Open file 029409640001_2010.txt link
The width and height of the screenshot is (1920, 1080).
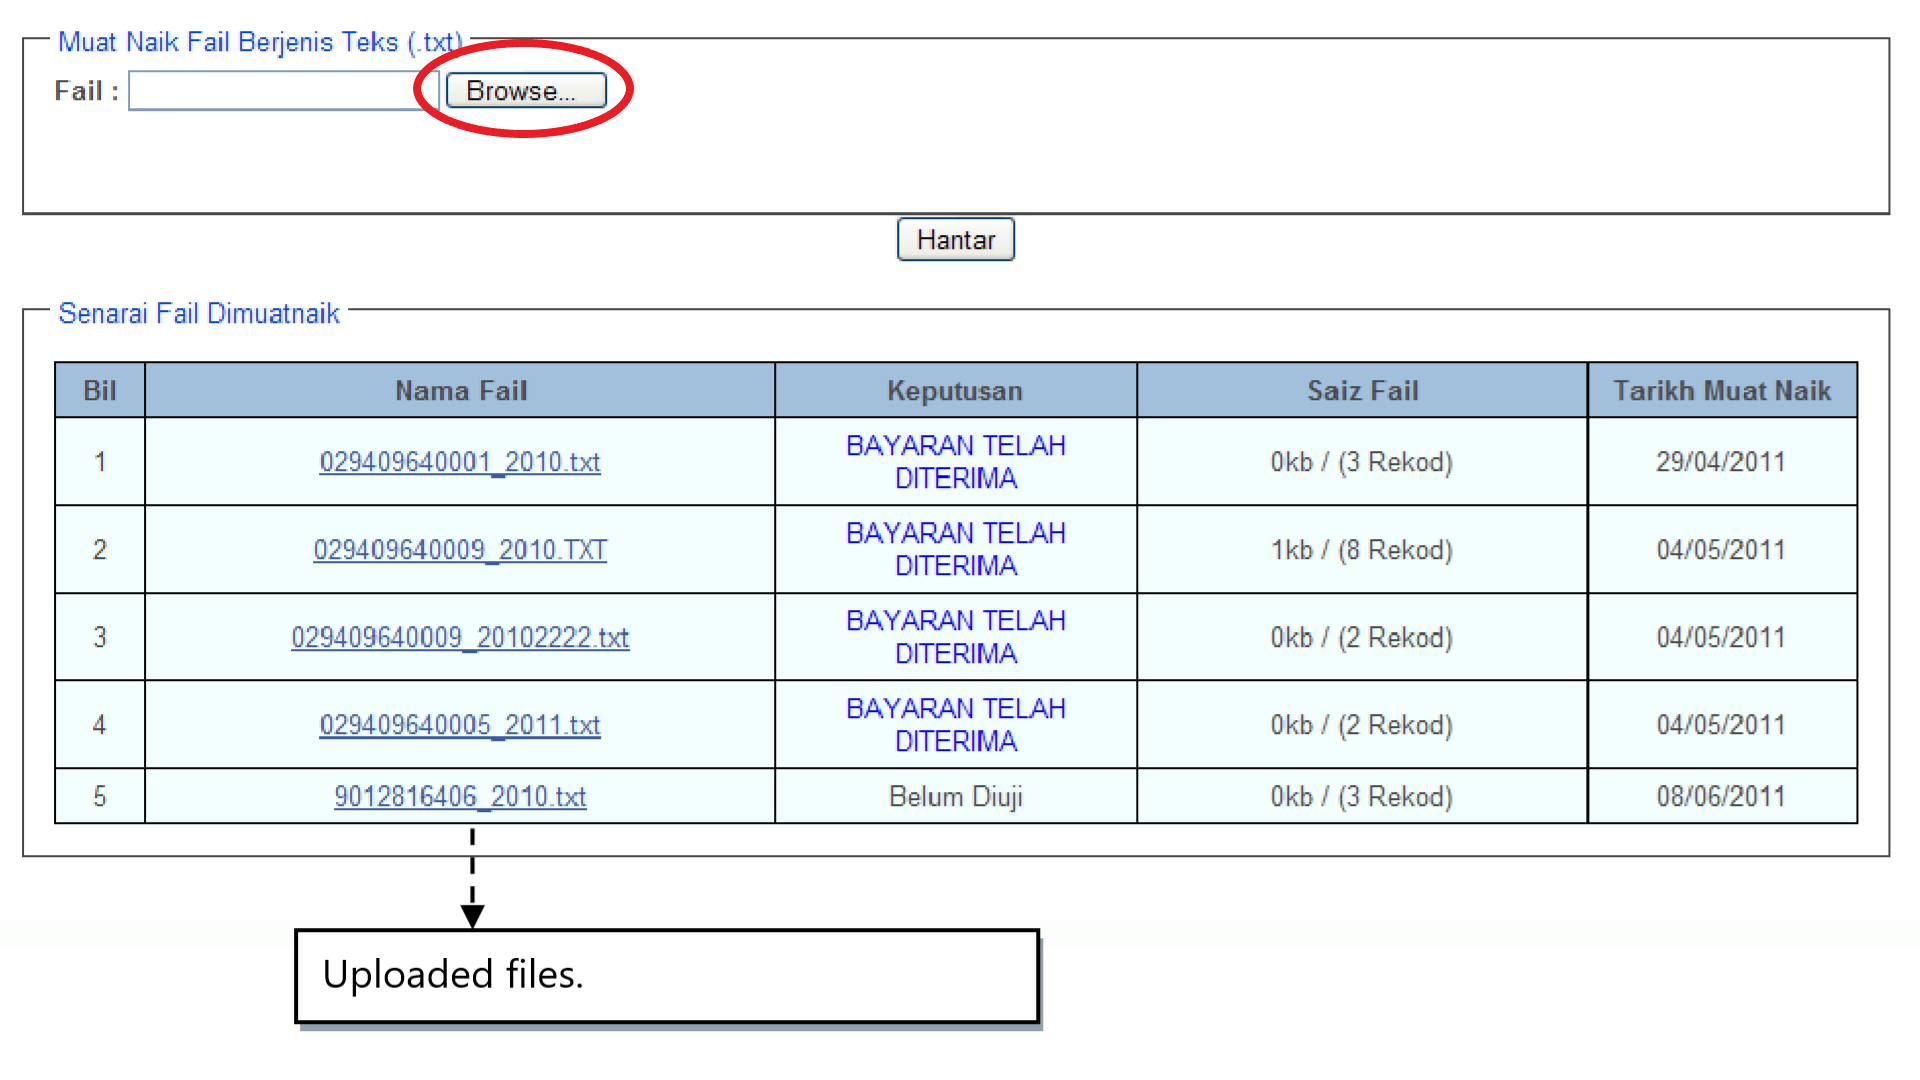[x=459, y=462]
